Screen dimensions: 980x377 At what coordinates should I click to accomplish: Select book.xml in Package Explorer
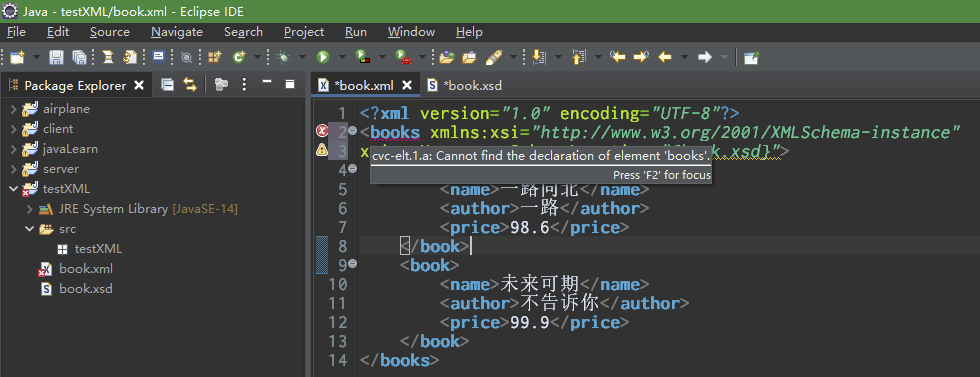[x=76, y=269]
